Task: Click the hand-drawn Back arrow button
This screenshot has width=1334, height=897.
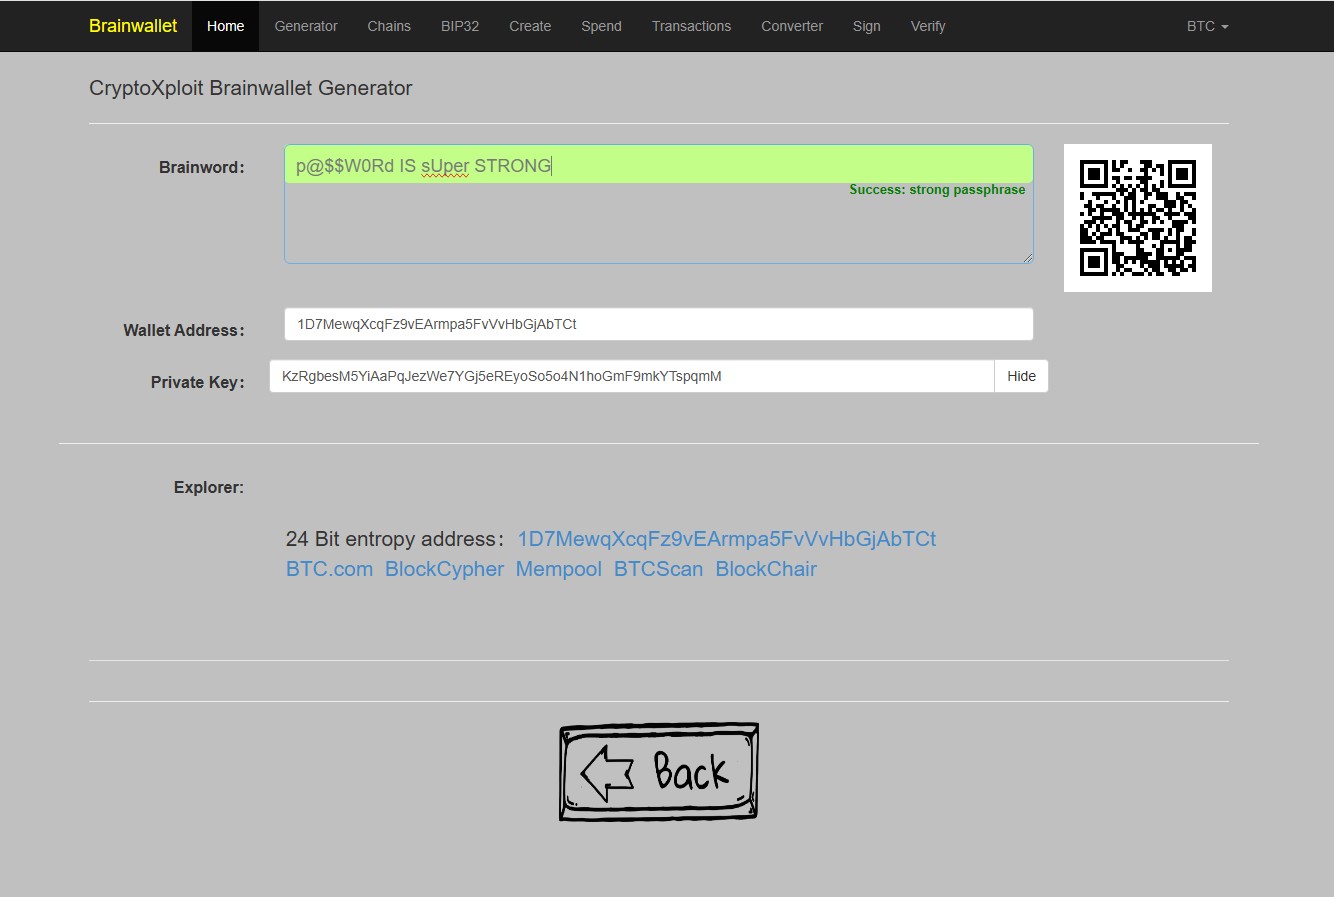Action: point(658,771)
